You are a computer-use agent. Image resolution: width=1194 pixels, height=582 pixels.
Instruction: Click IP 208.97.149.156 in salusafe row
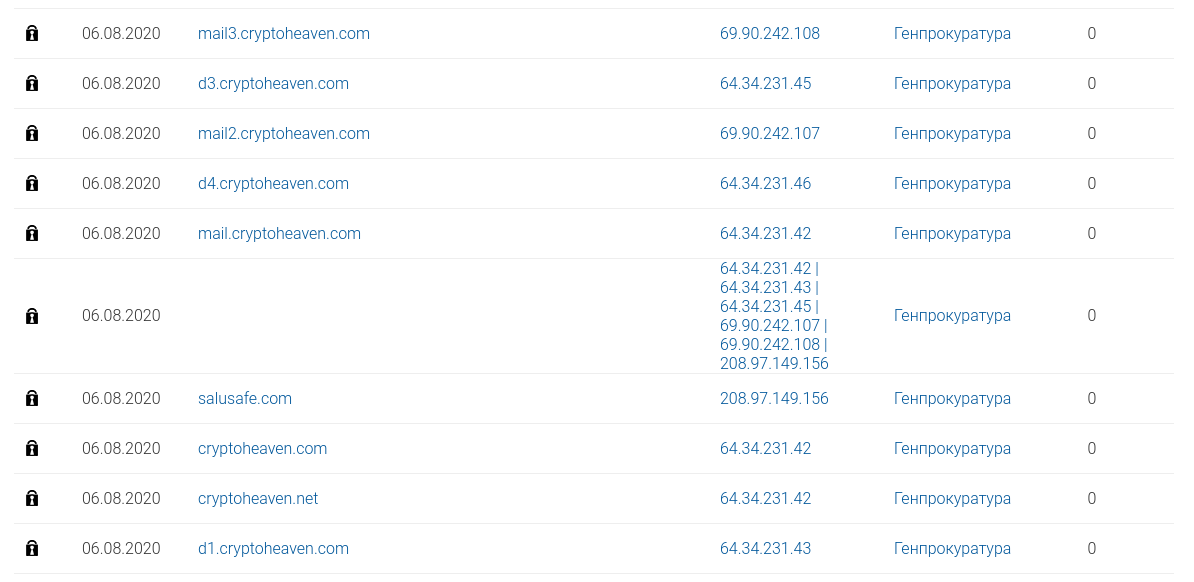pos(774,398)
